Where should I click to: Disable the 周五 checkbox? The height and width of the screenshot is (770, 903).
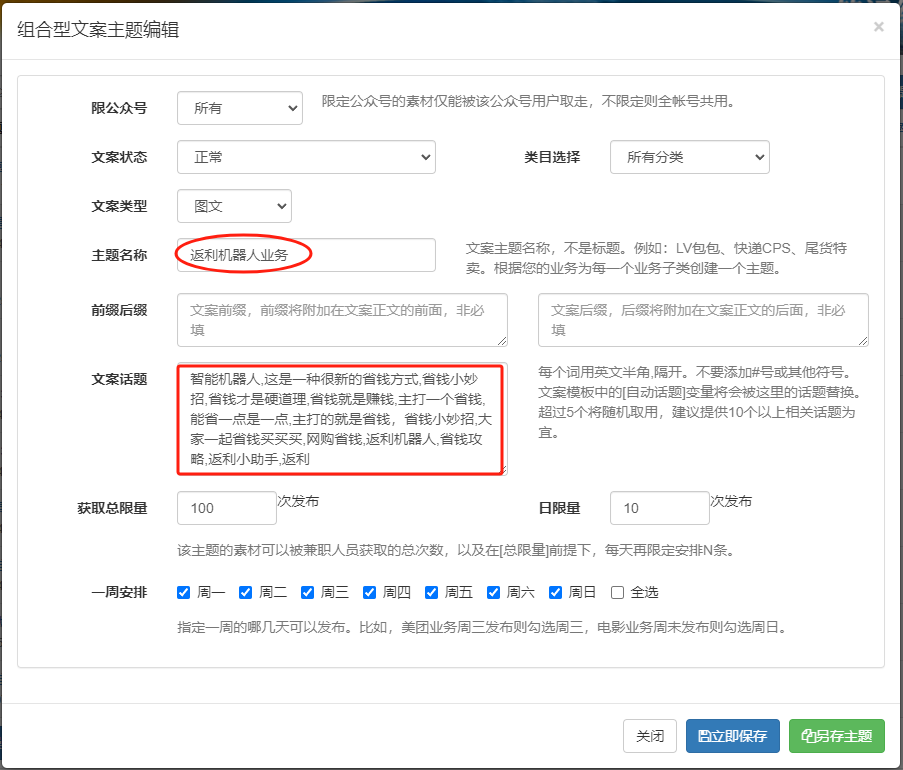[431, 593]
